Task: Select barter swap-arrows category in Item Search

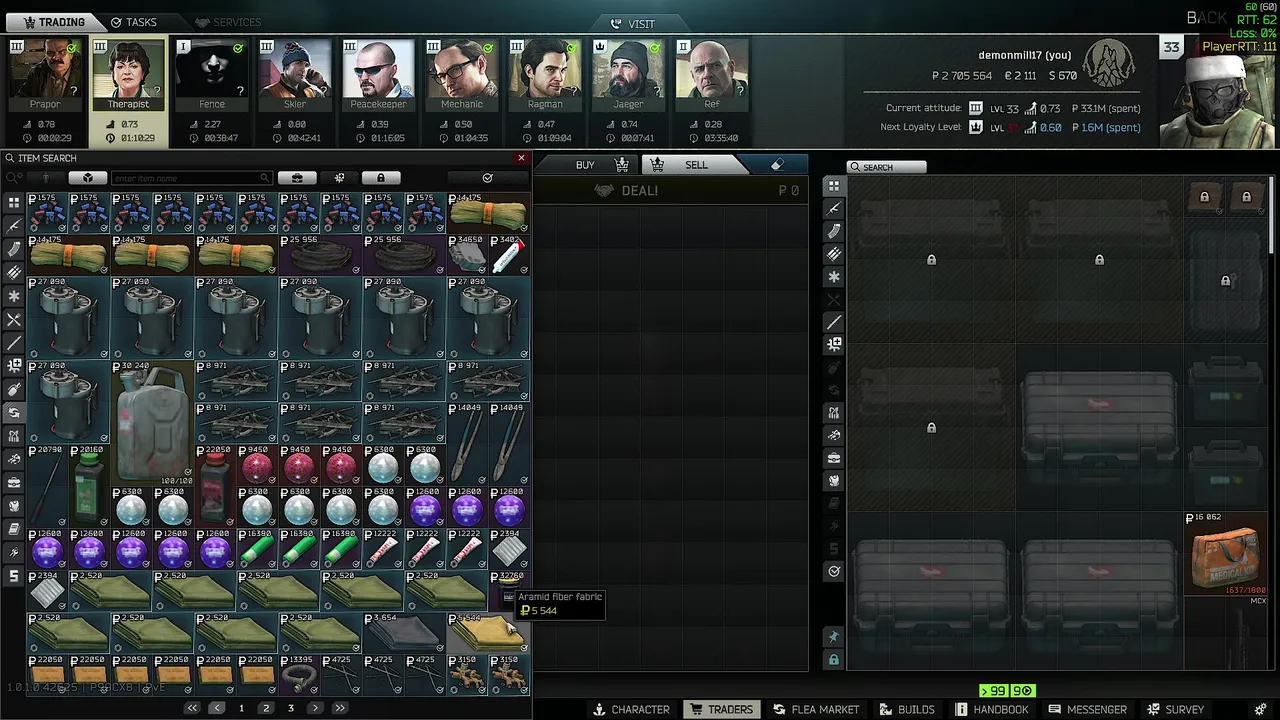Action: point(14,412)
